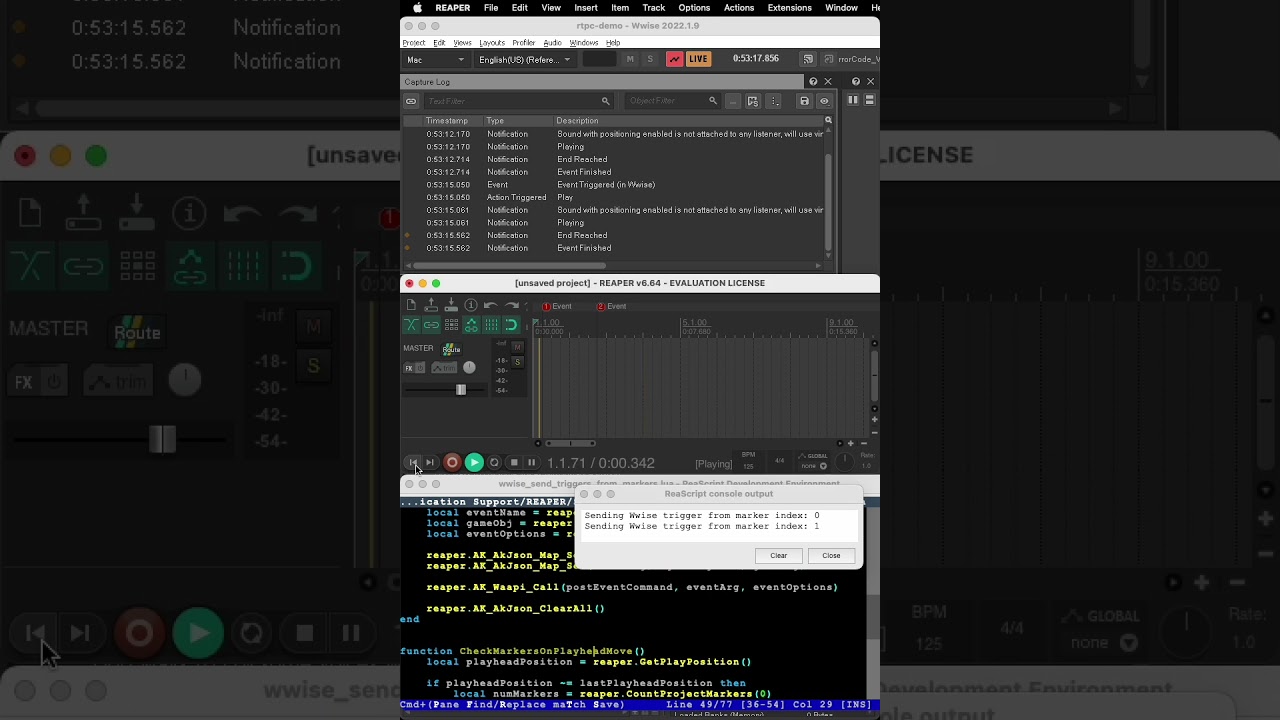The image size is (1280, 720).
Task: Toggle auto-crossfade in REAPER toolbar
Action: (411, 325)
